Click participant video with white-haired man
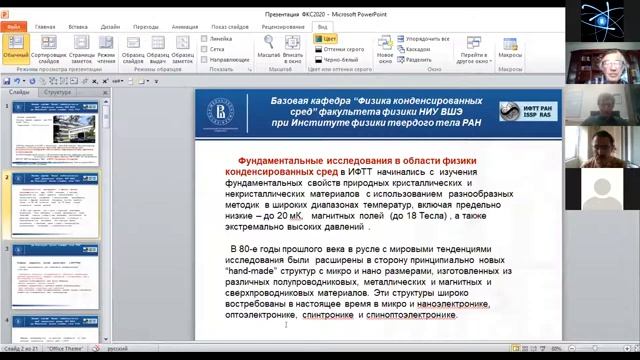The image size is (640, 360). coord(602,63)
